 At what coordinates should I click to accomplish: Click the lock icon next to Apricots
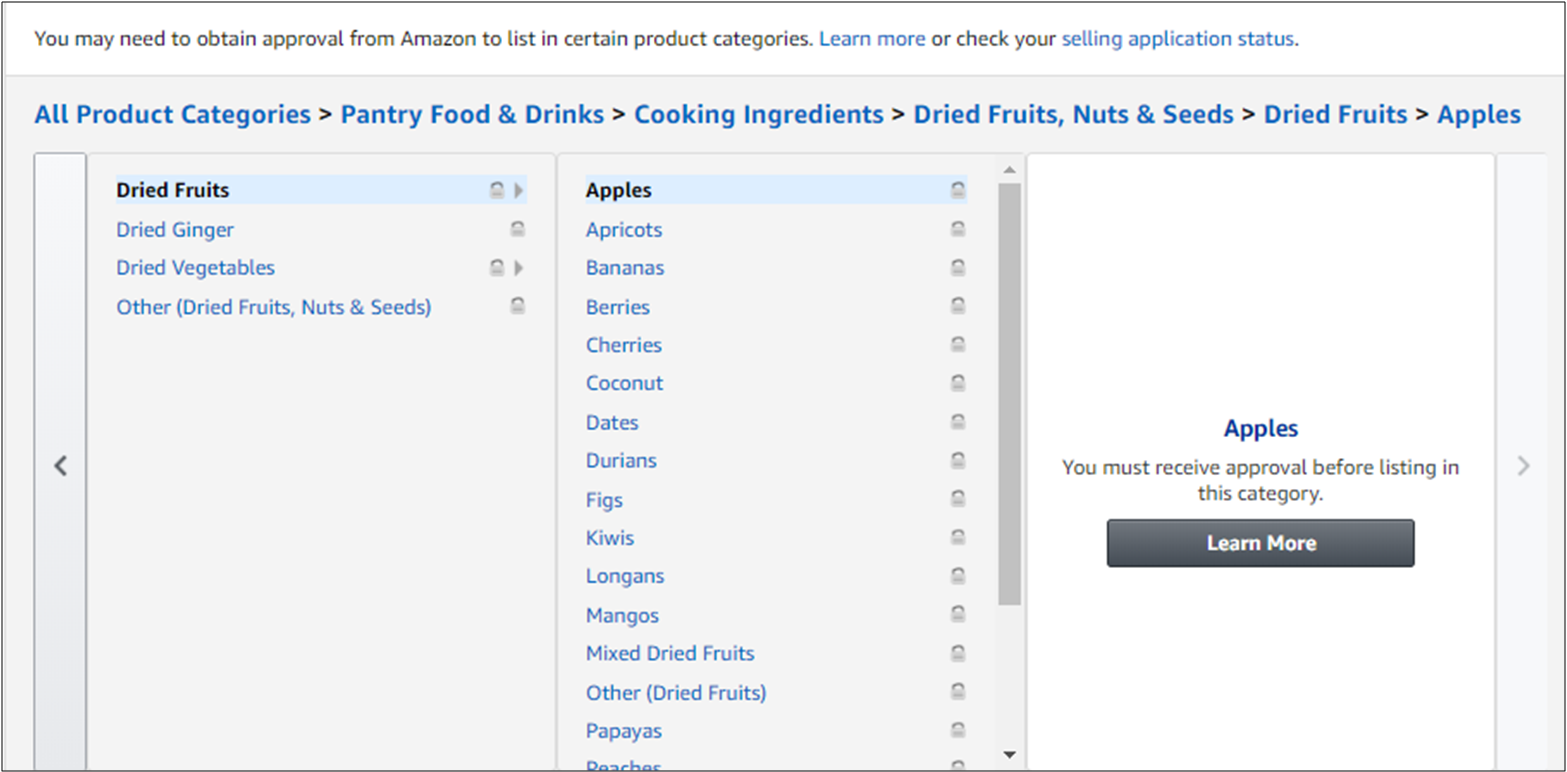[957, 230]
